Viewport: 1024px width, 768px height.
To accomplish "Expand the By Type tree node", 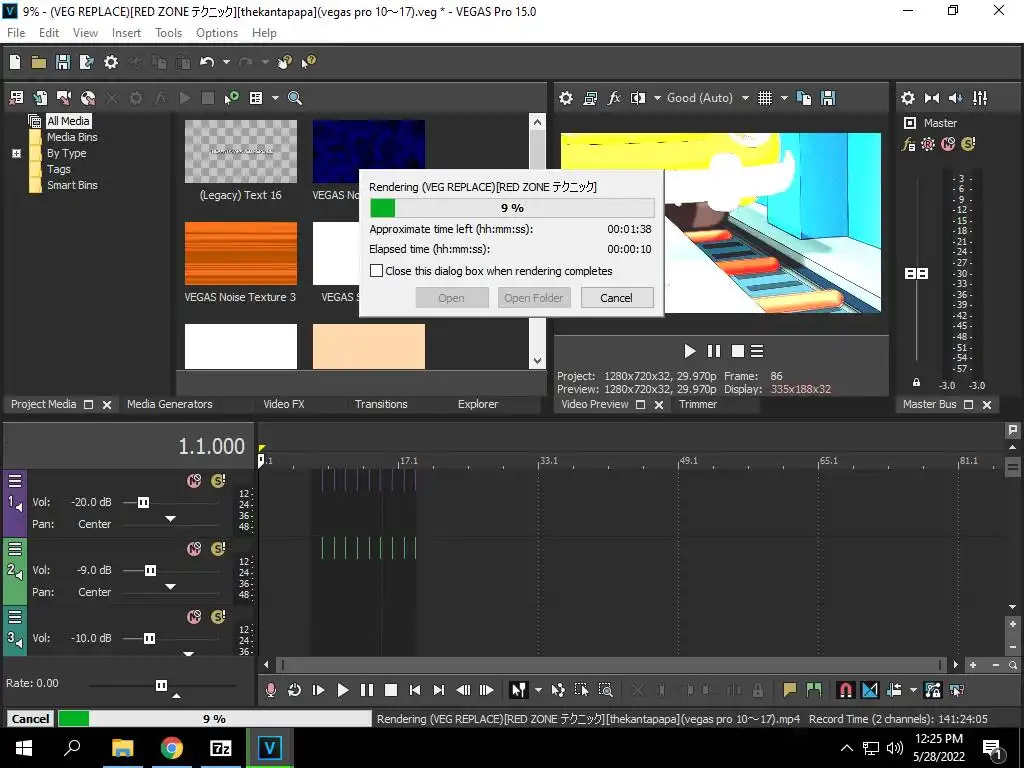I will pyautogui.click(x=16, y=153).
